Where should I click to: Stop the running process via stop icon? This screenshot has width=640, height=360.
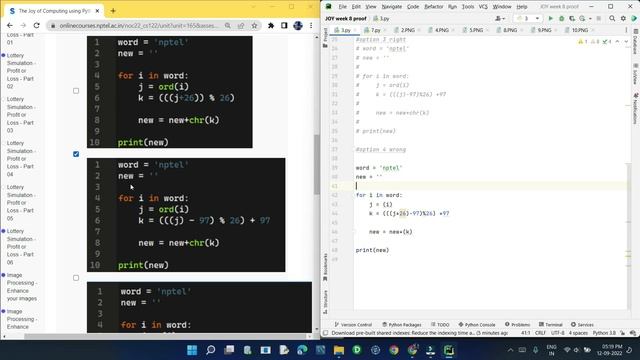pyautogui.click(x=599, y=18)
